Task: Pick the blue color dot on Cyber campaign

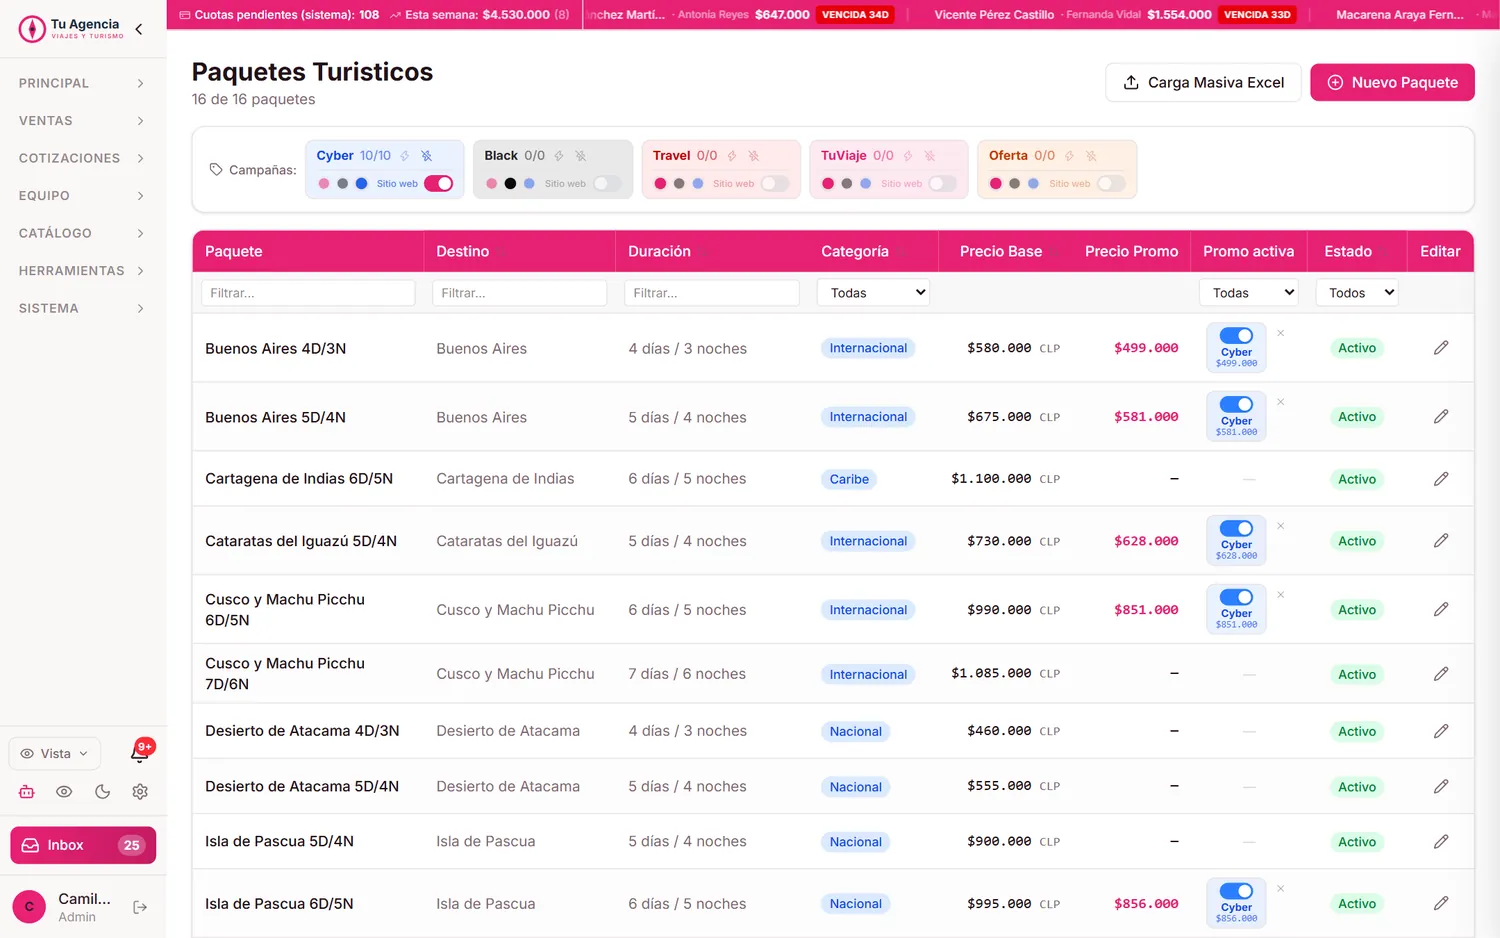Action: pos(361,184)
